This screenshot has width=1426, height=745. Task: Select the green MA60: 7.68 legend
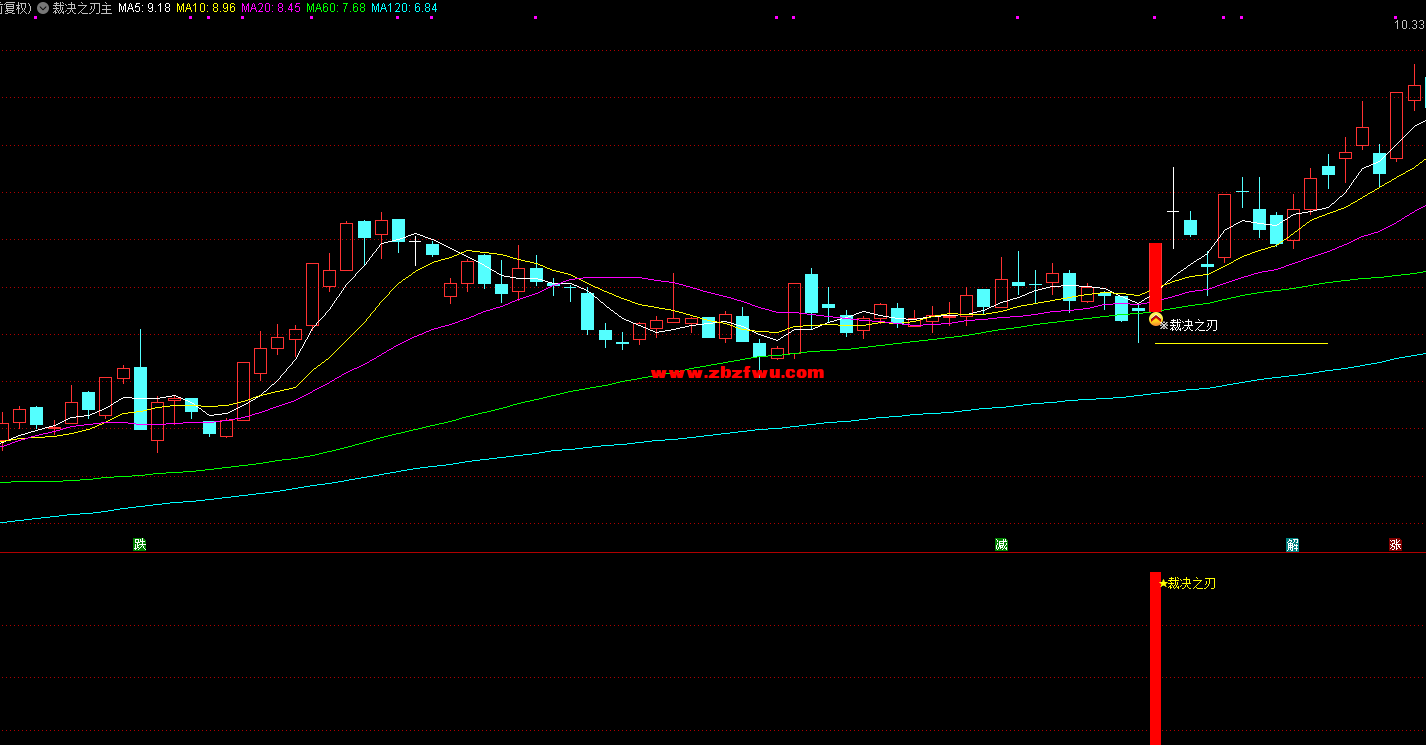point(335,7)
